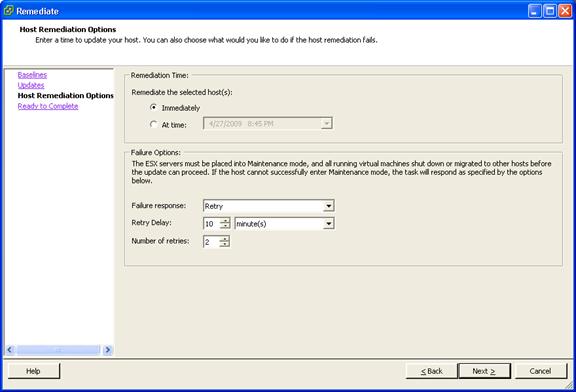Increase Number of retries with up arrow
This screenshot has width=576, height=392.
click(x=224, y=239)
